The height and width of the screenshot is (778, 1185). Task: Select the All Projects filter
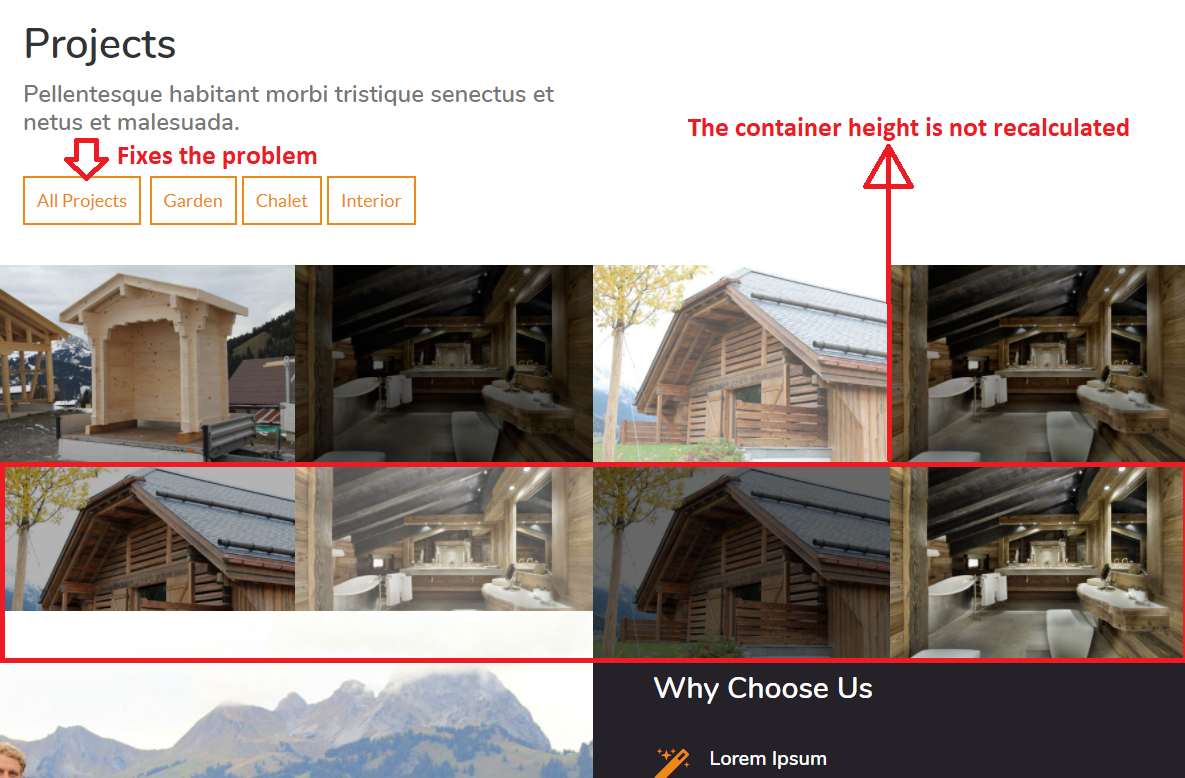pyautogui.click(x=82, y=200)
